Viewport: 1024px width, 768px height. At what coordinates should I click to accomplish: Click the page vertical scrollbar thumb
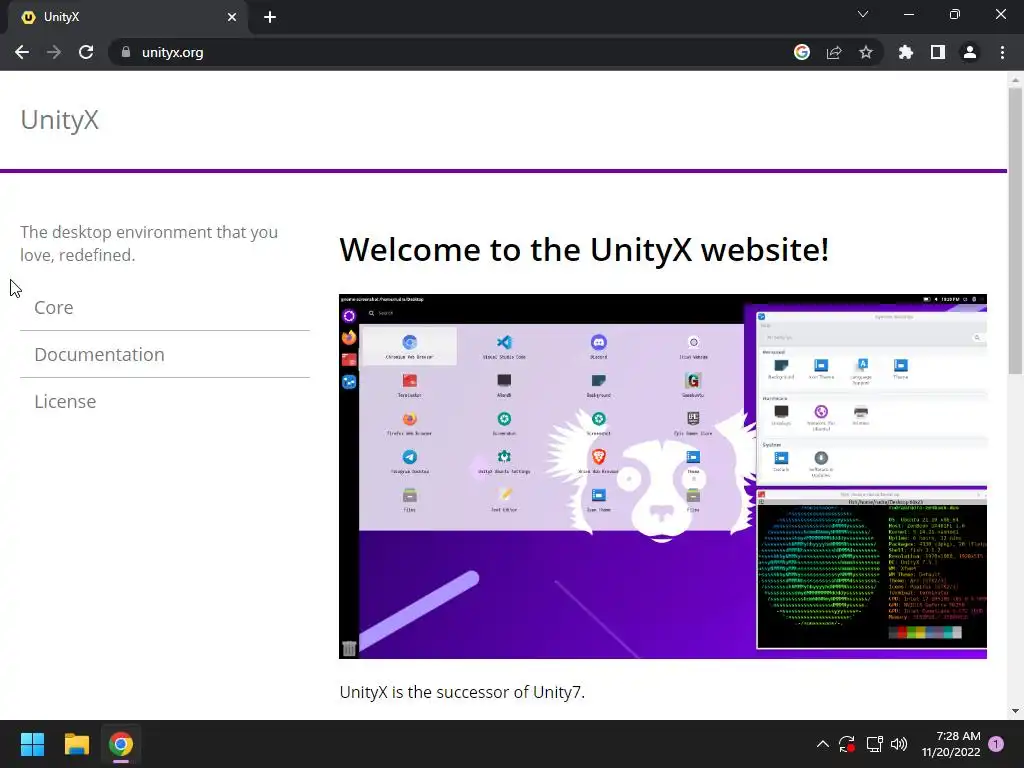tap(1015, 230)
